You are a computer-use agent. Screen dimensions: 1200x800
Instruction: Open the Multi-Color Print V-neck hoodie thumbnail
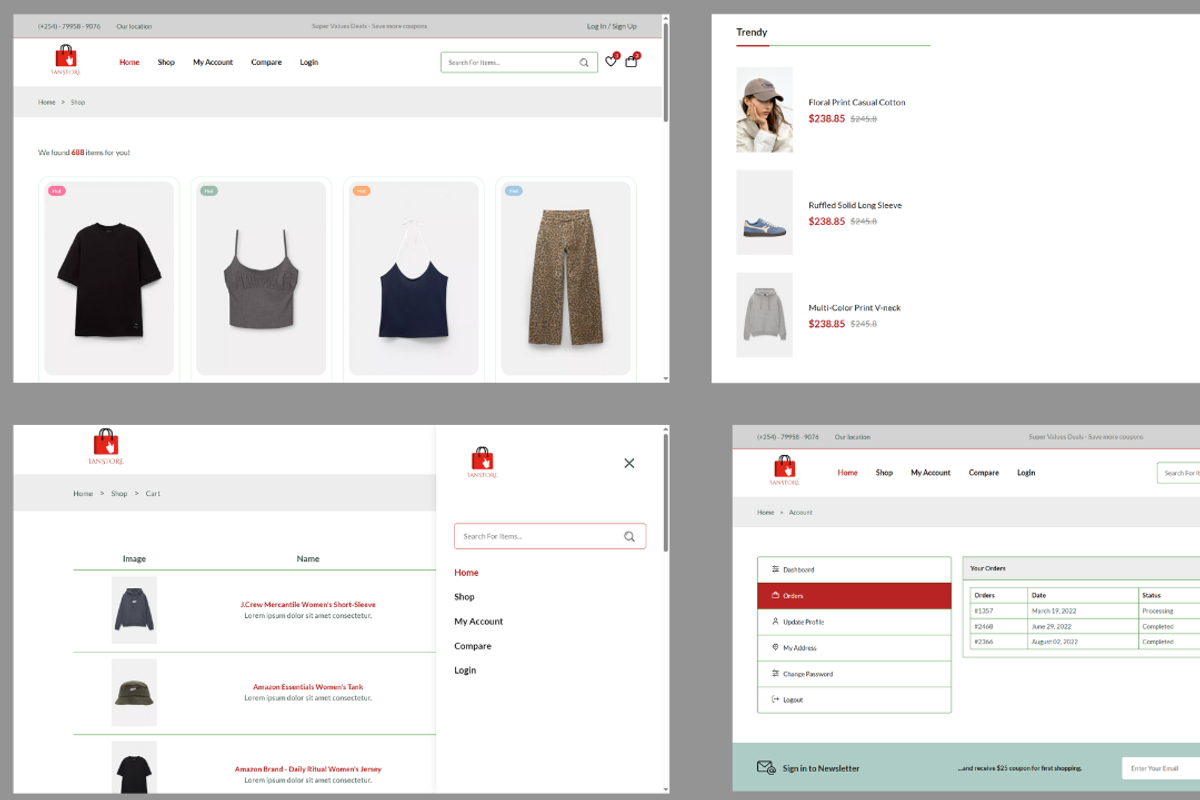click(x=764, y=315)
